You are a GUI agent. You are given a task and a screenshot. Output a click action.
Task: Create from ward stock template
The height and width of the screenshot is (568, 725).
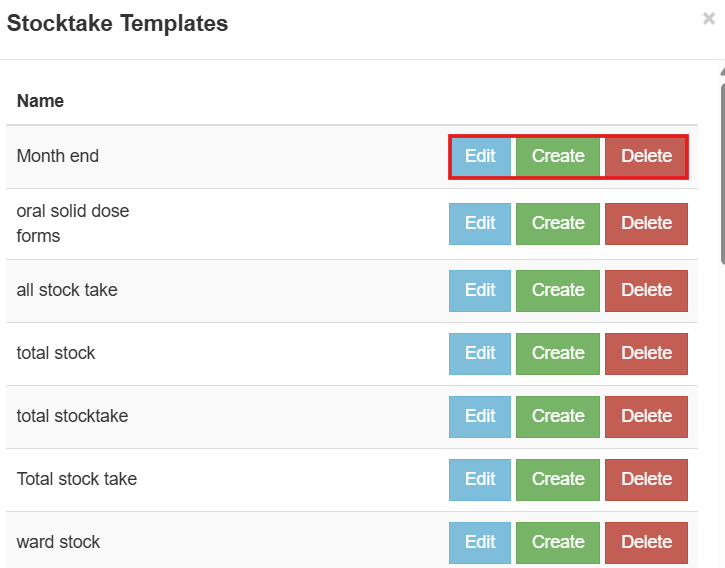(558, 542)
